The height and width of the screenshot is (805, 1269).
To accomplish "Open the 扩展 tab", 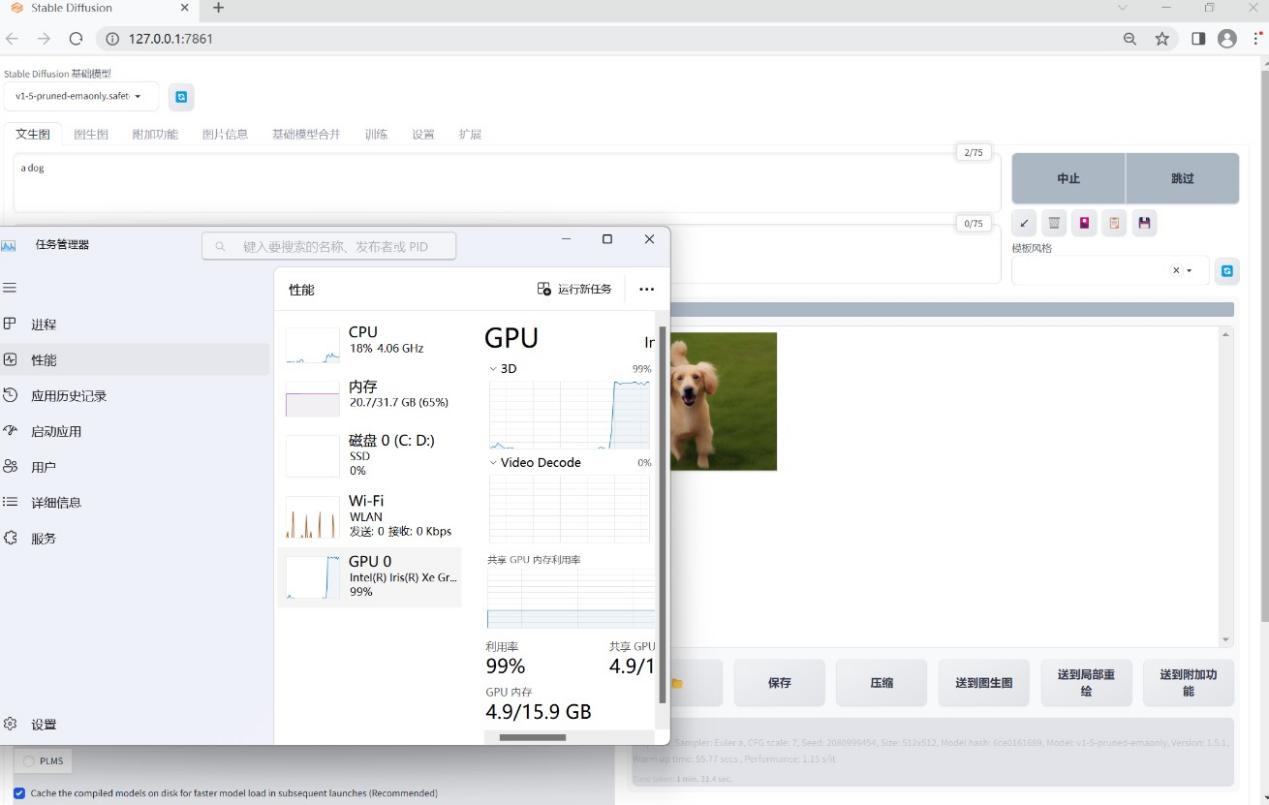I will pyautogui.click(x=468, y=133).
